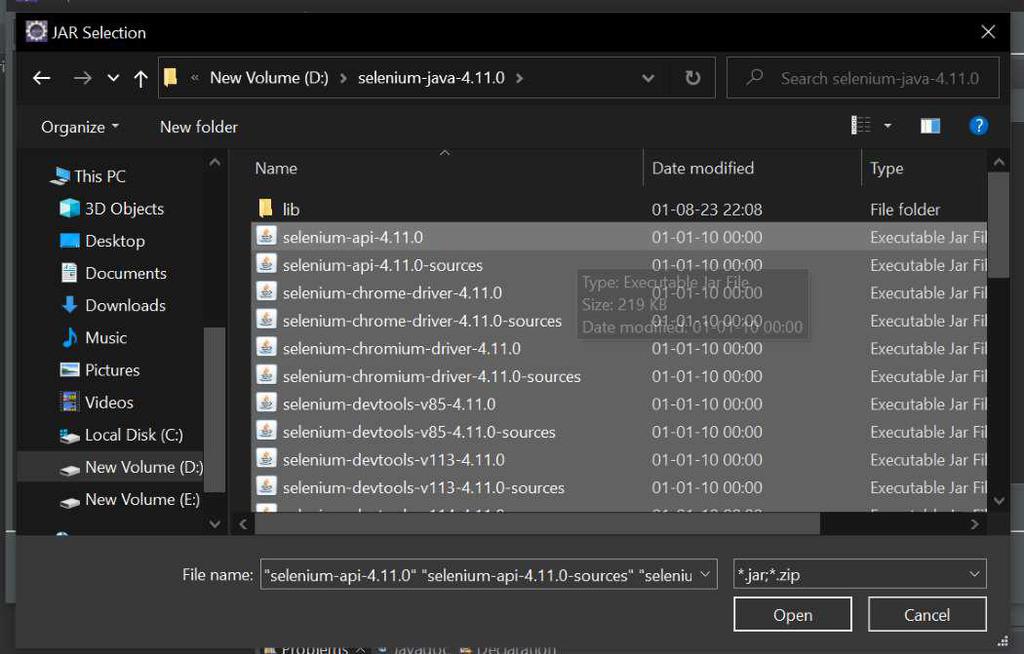The height and width of the screenshot is (654, 1024).
Task: Click New Volume (D:) in address path
Action: (269, 78)
